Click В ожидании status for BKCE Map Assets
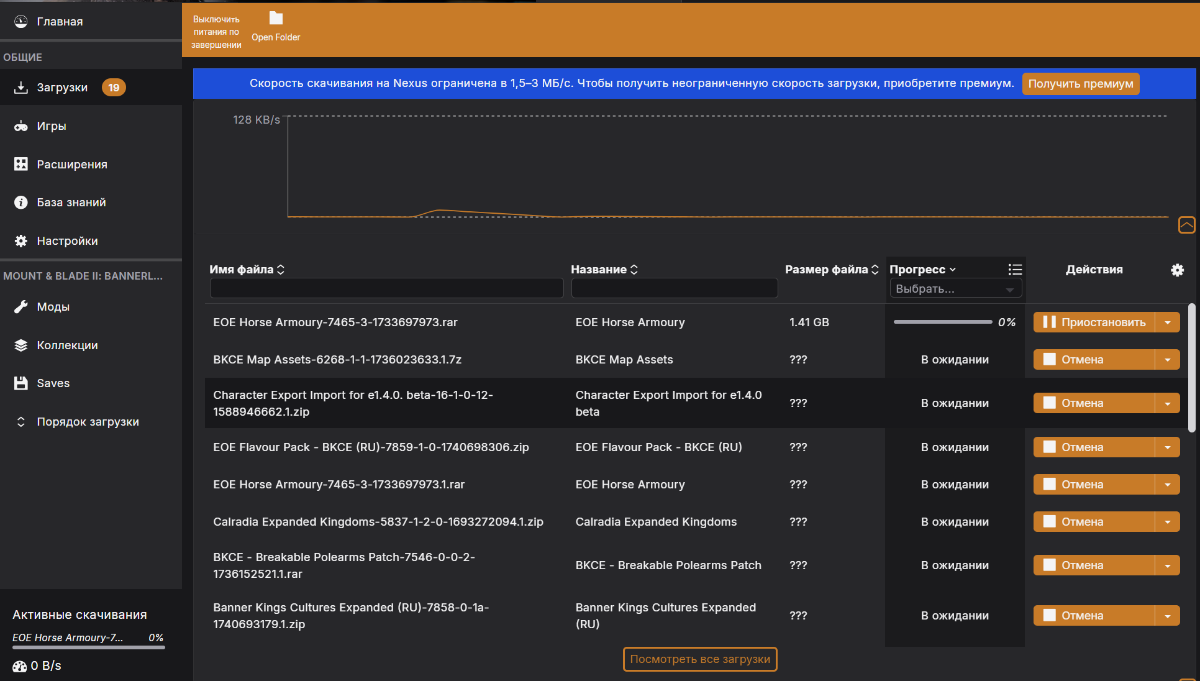 click(955, 359)
